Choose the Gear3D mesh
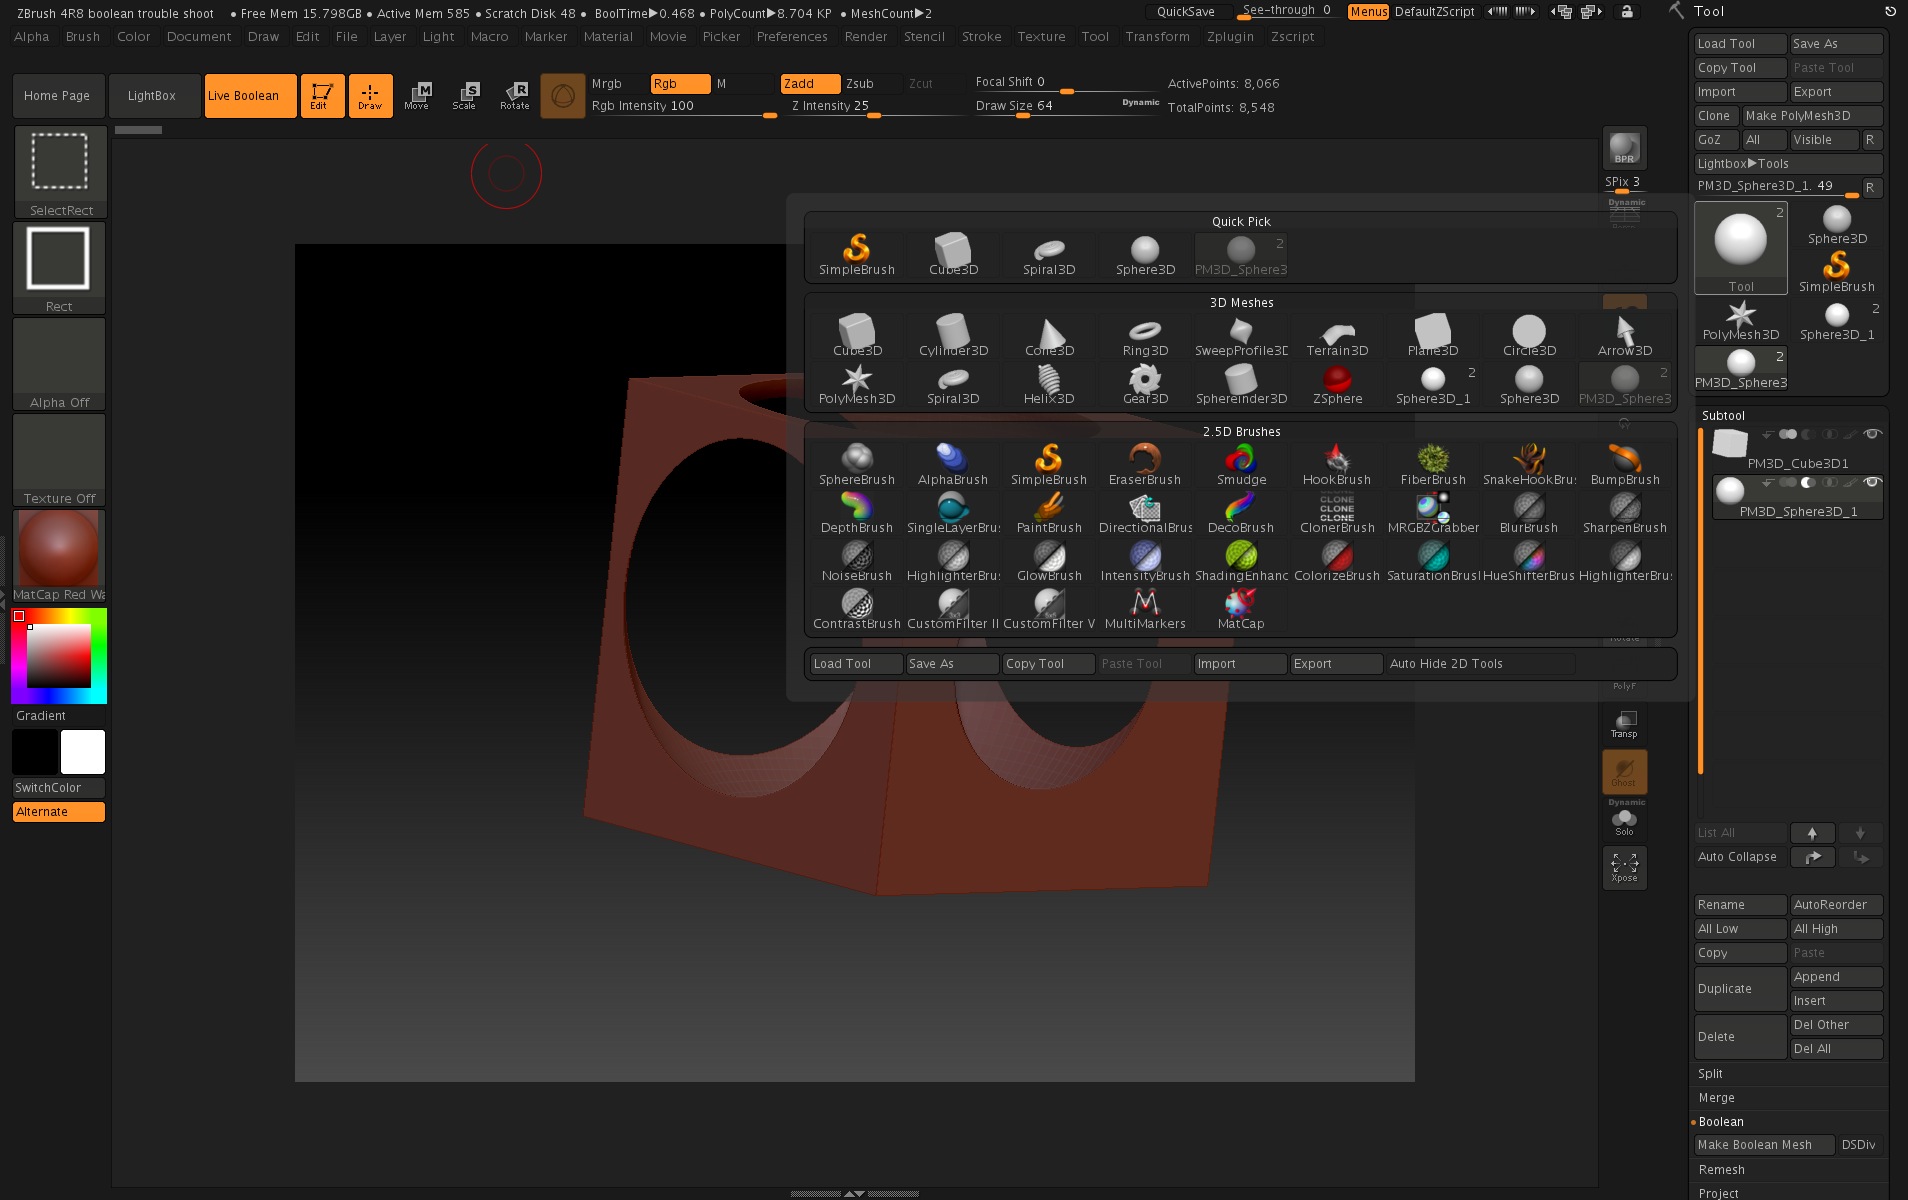1908x1200 pixels. pyautogui.click(x=1145, y=384)
